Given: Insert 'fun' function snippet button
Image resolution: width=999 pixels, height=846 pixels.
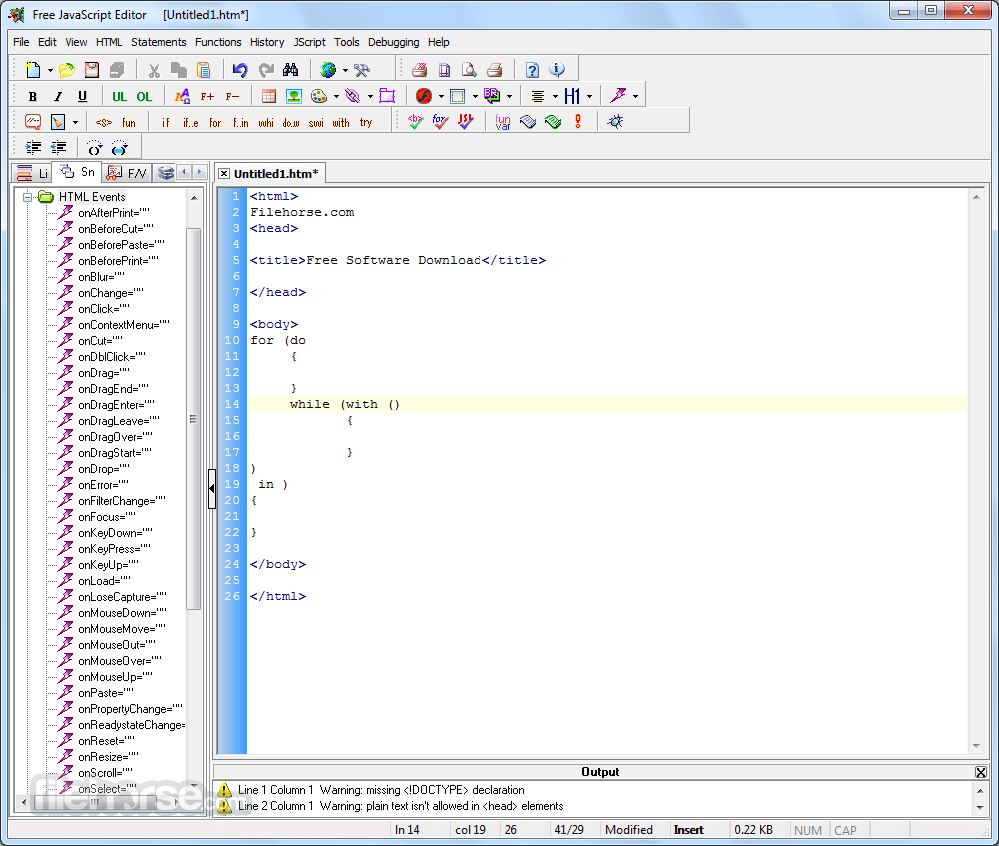Looking at the screenshot, I should tap(129, 122).
